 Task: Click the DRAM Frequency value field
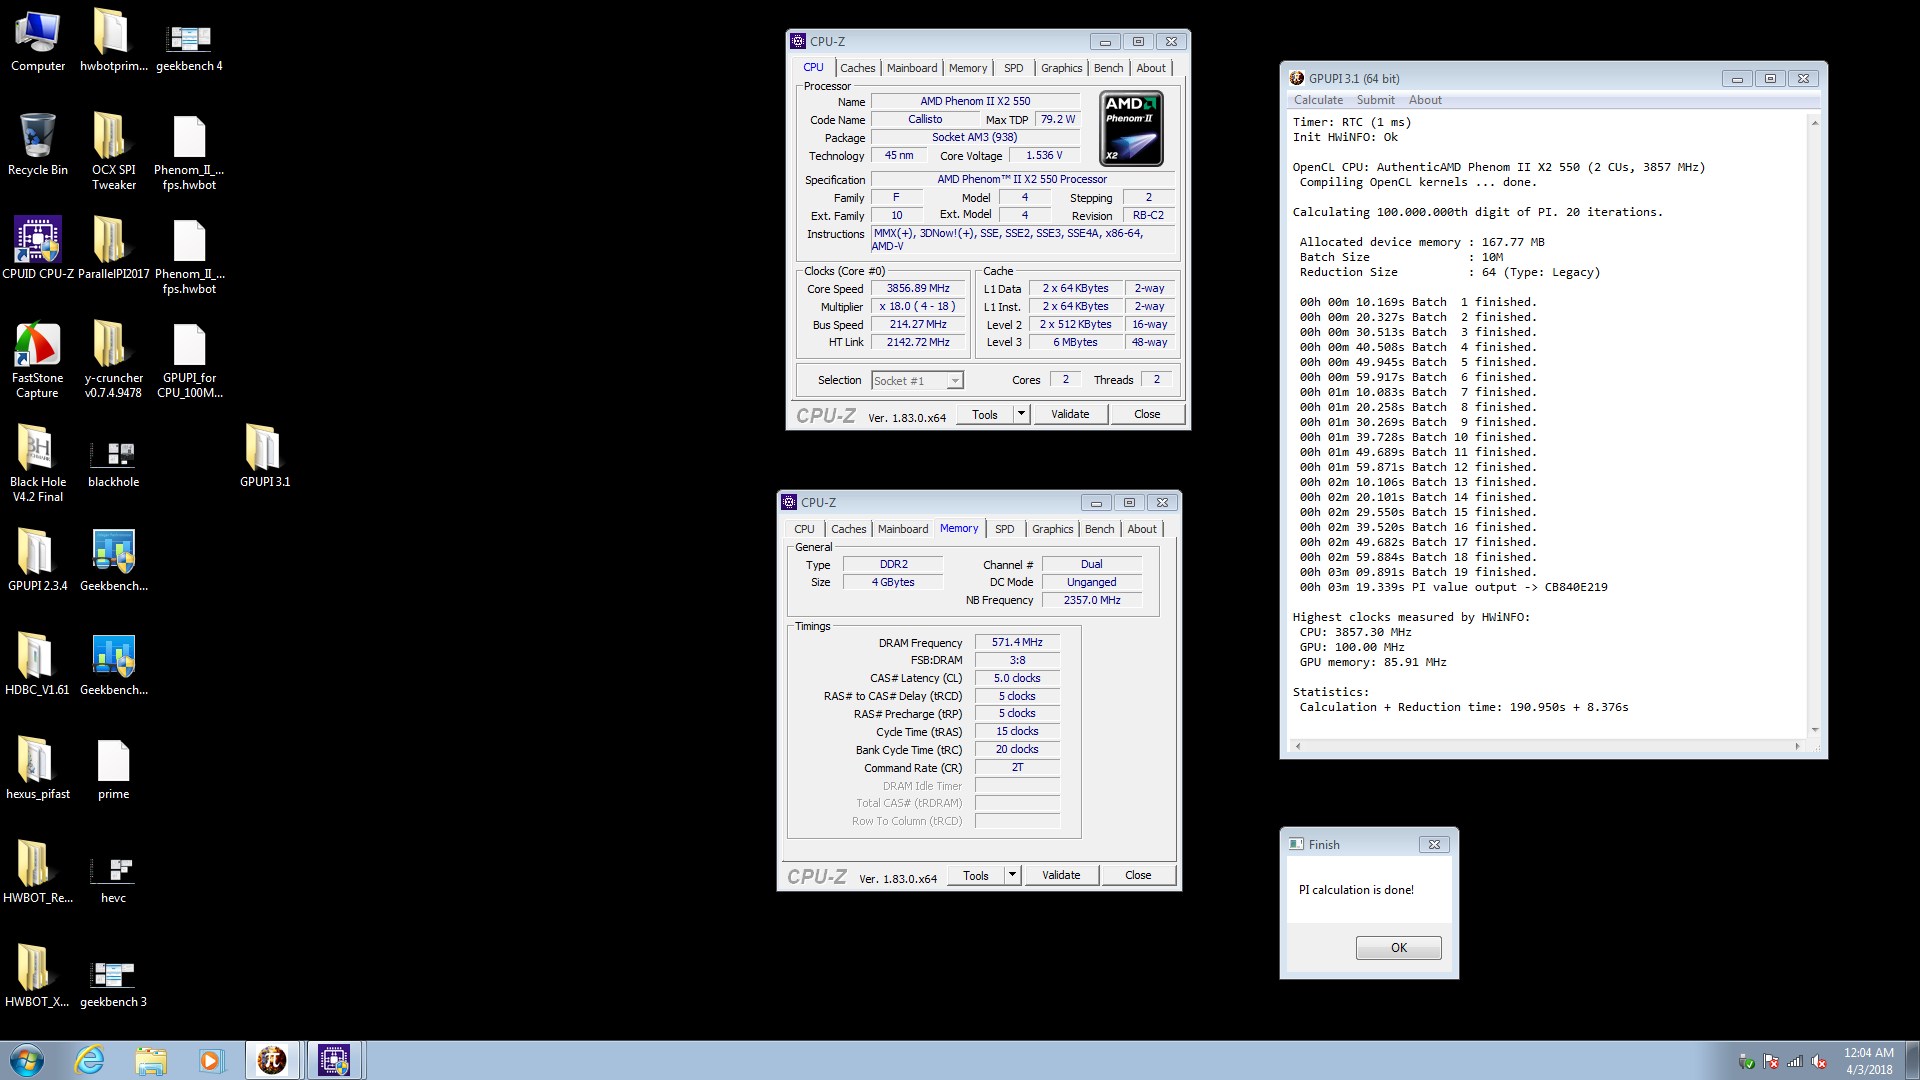click(1017, 642)
